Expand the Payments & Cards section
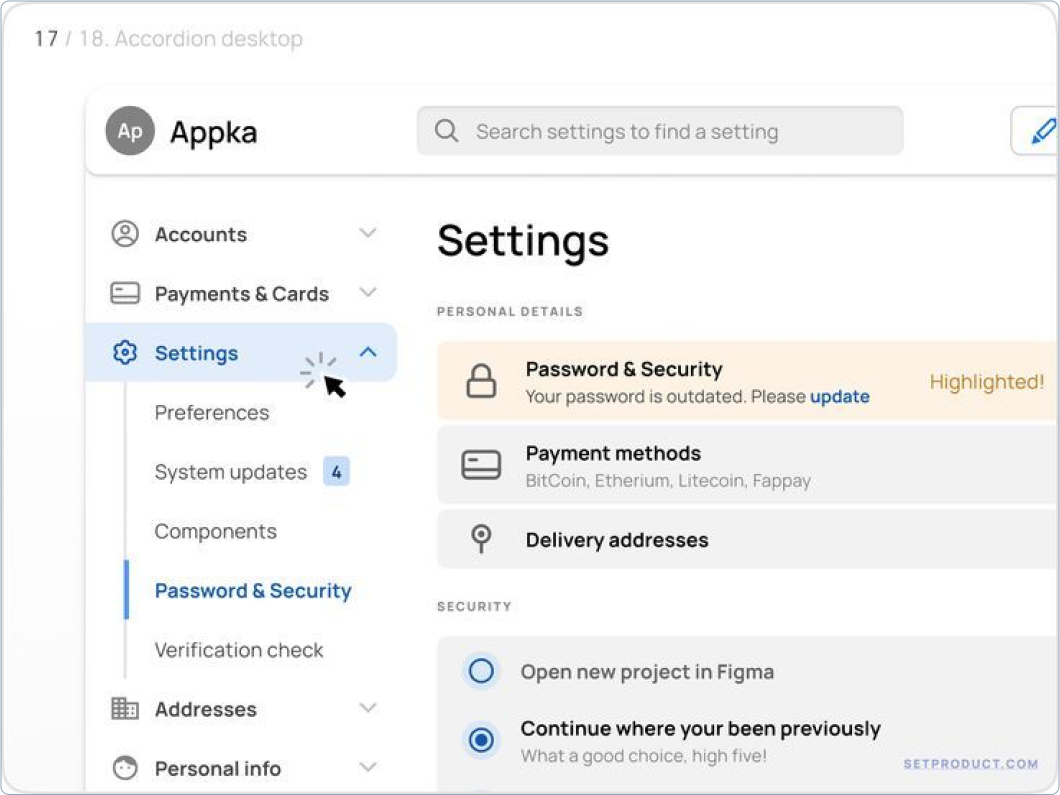This screenshot has width=1060, height=795. 368,293
